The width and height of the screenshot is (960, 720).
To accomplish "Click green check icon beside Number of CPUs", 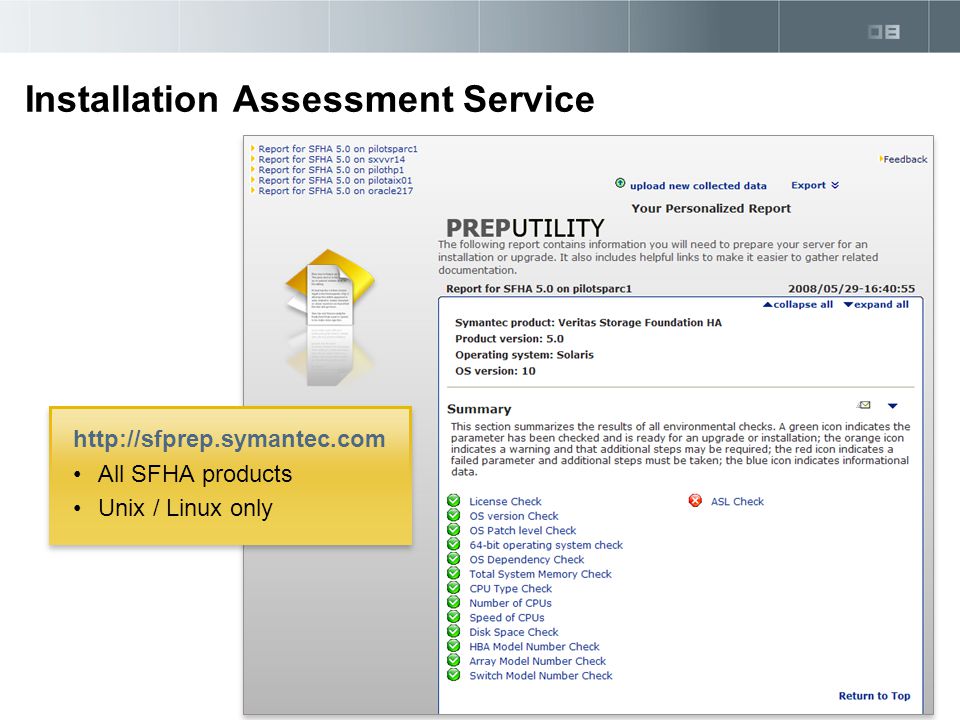I will (x=454, y=602).
